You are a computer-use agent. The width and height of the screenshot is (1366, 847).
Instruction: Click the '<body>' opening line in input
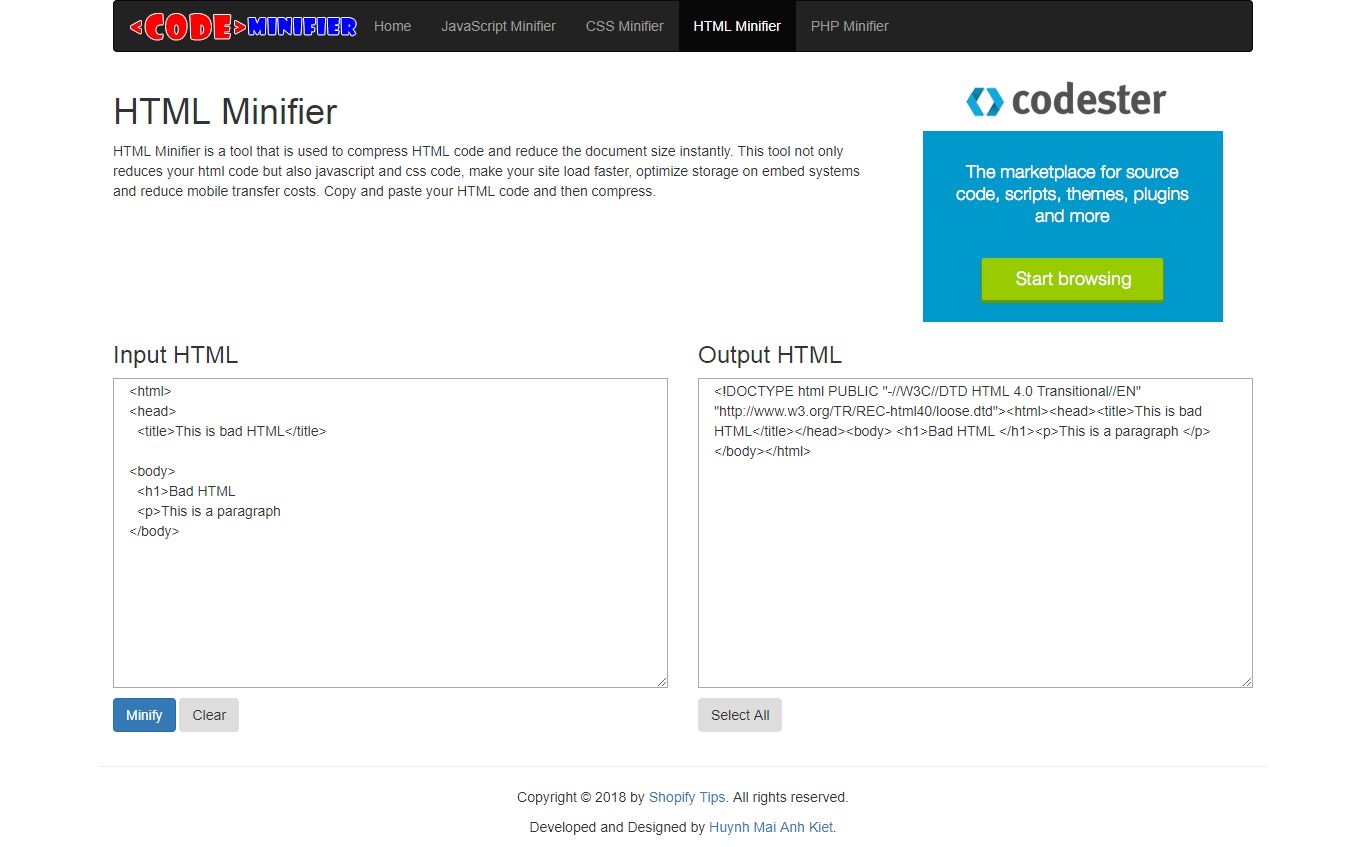[x=152, y=471]
